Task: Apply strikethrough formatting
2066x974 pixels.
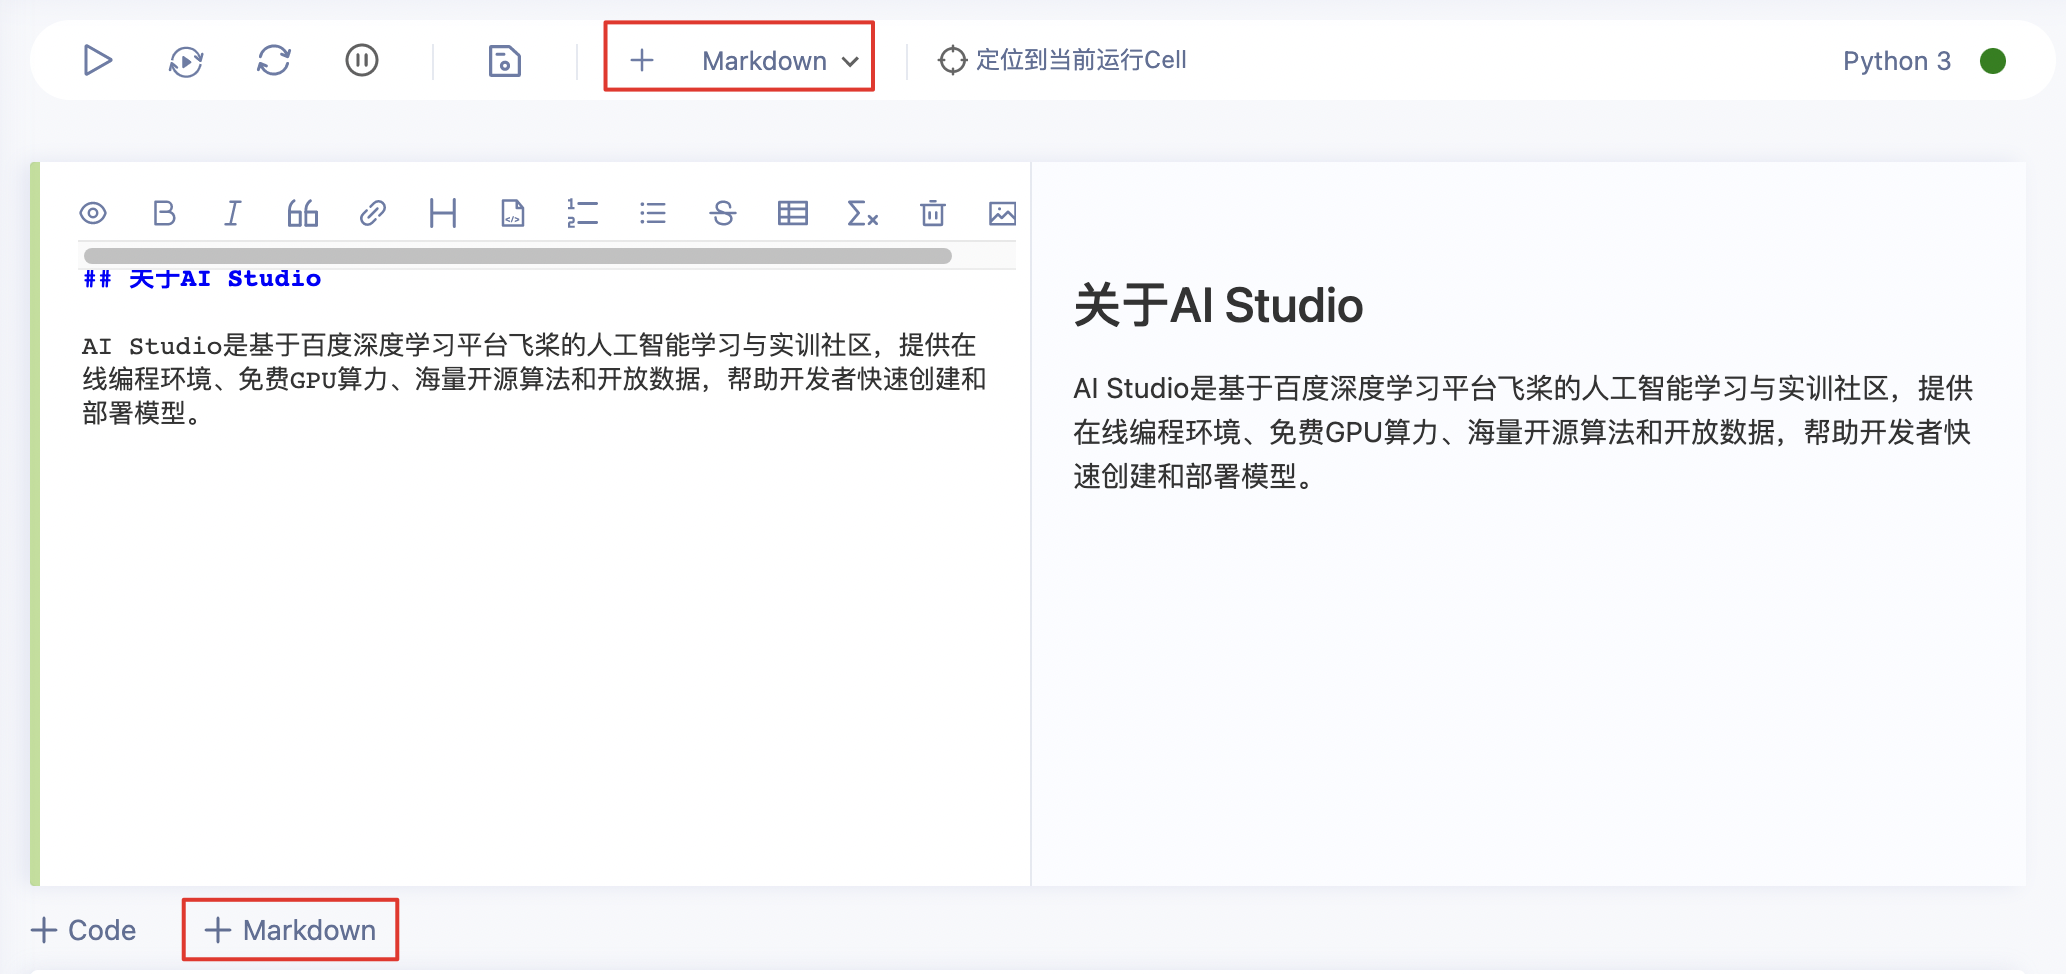Action: click(723, 213)
